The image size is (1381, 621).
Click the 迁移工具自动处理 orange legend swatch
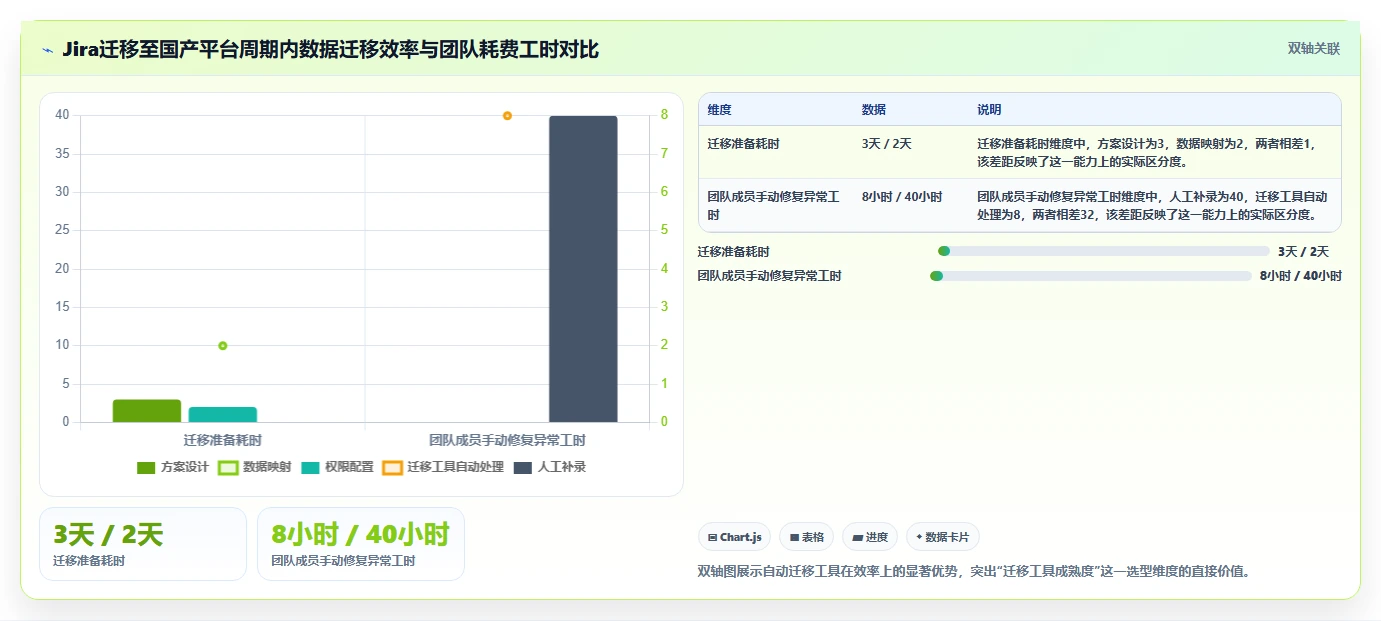392,467
